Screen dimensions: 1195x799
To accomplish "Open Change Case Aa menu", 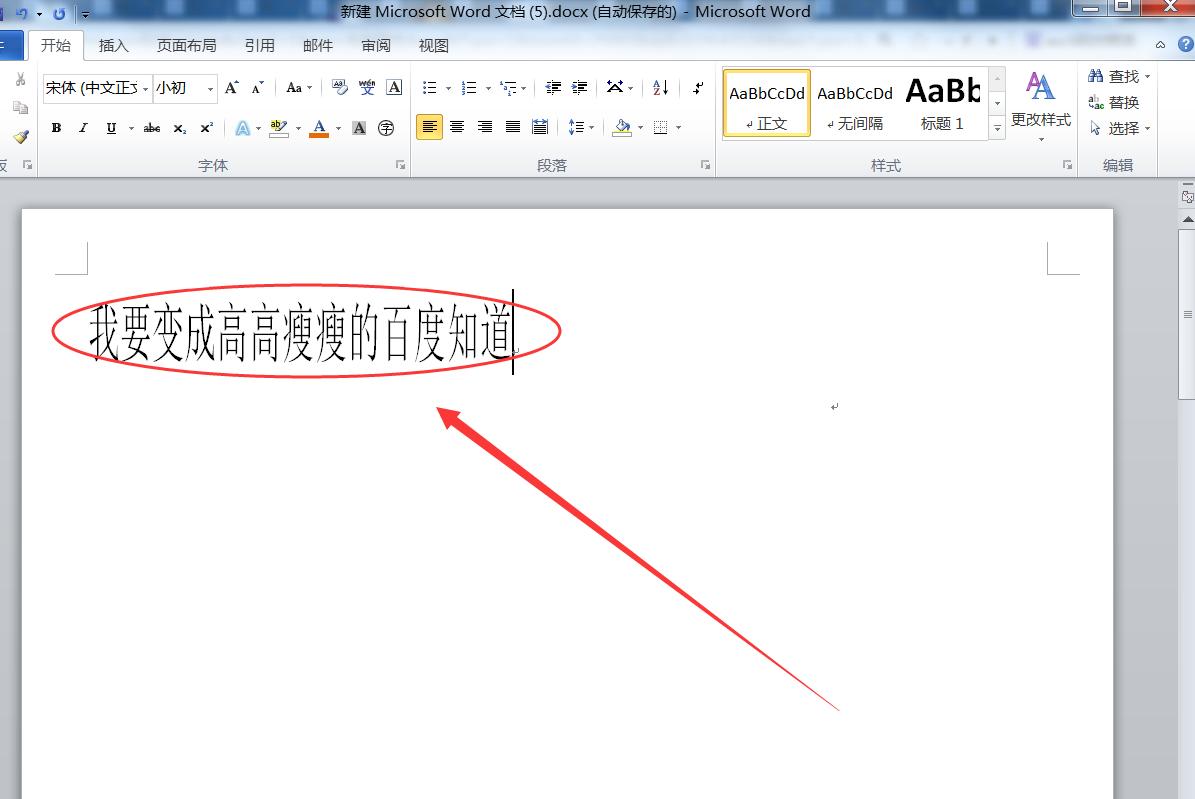I will [299, 88].
